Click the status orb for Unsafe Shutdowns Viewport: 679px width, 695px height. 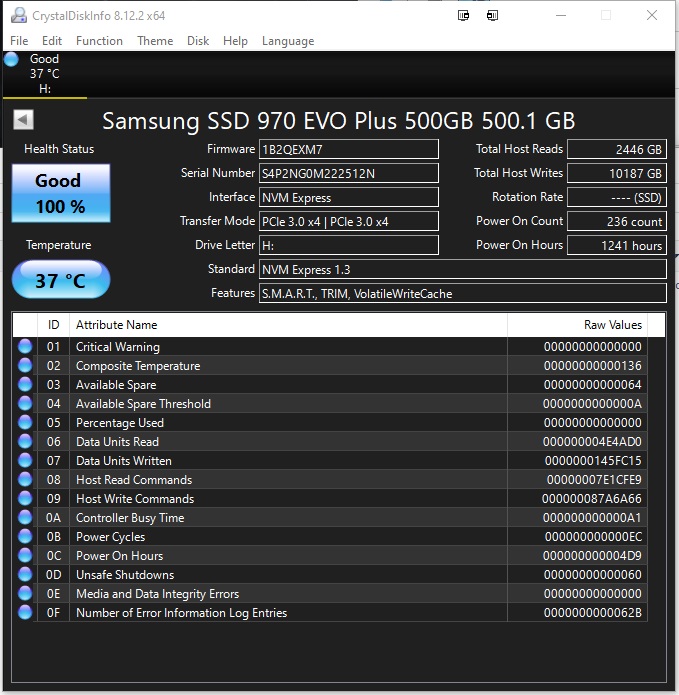click(25, 575)
